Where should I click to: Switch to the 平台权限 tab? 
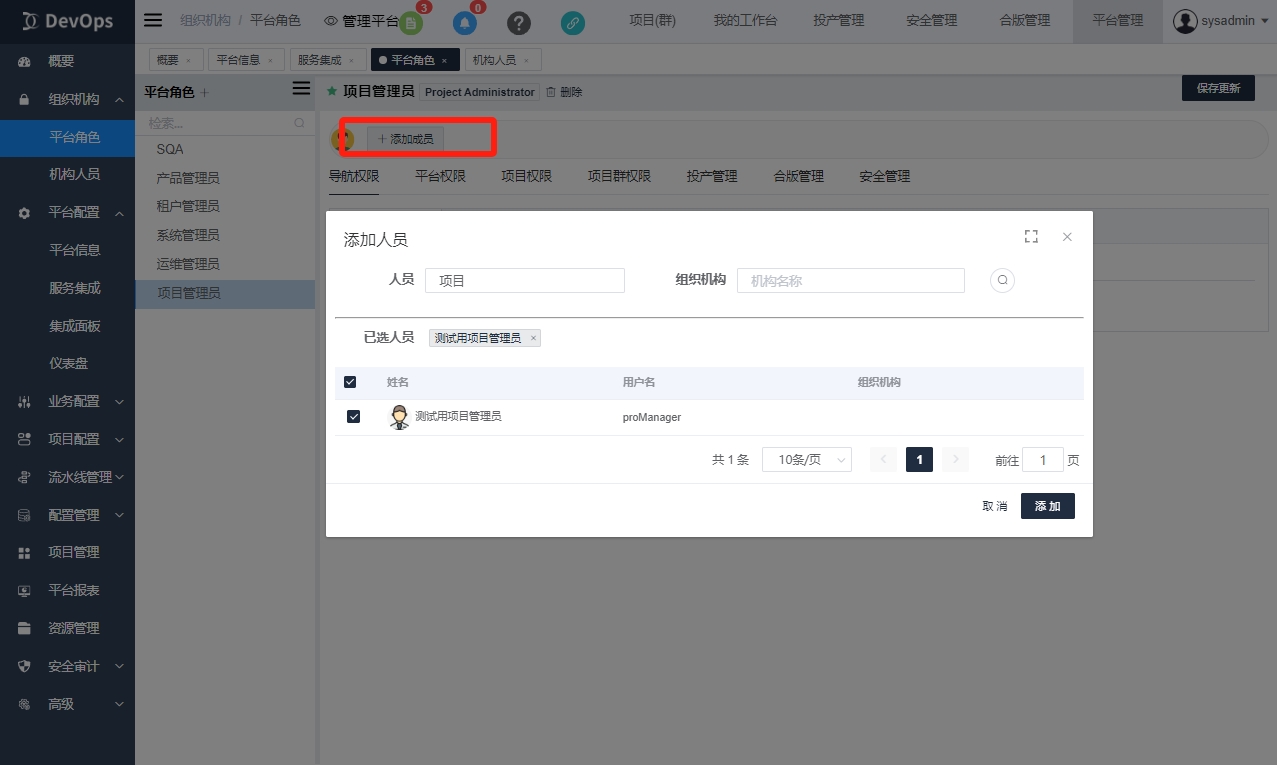coord(440,176)
